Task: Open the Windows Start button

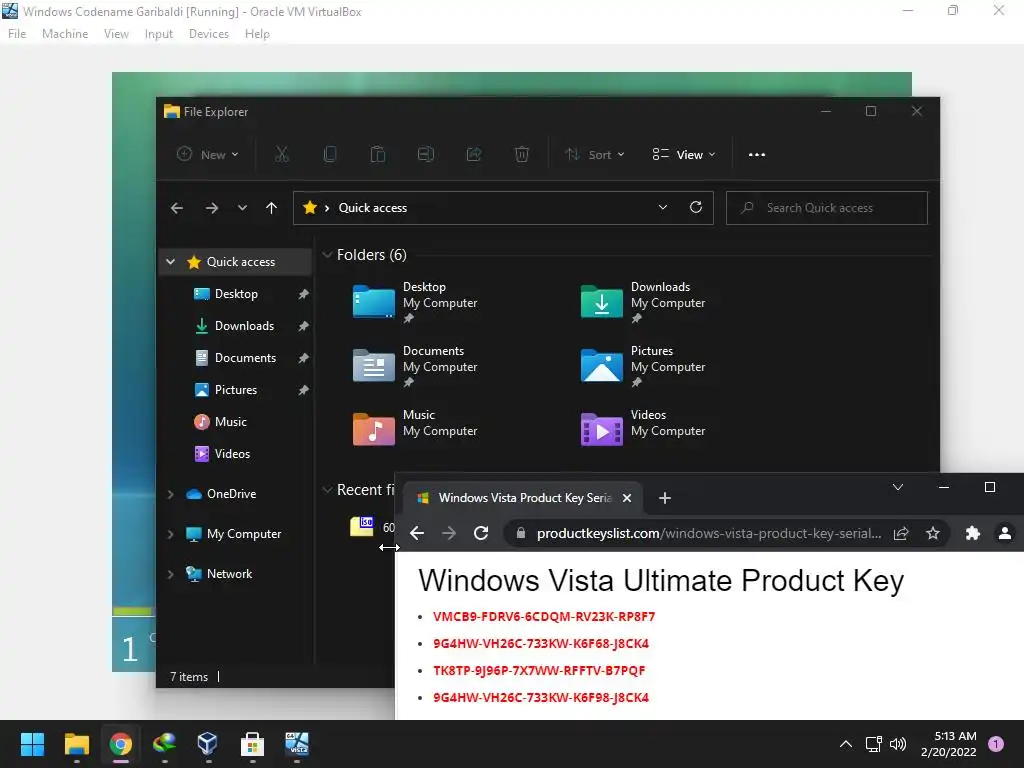Action: point(32,744)
